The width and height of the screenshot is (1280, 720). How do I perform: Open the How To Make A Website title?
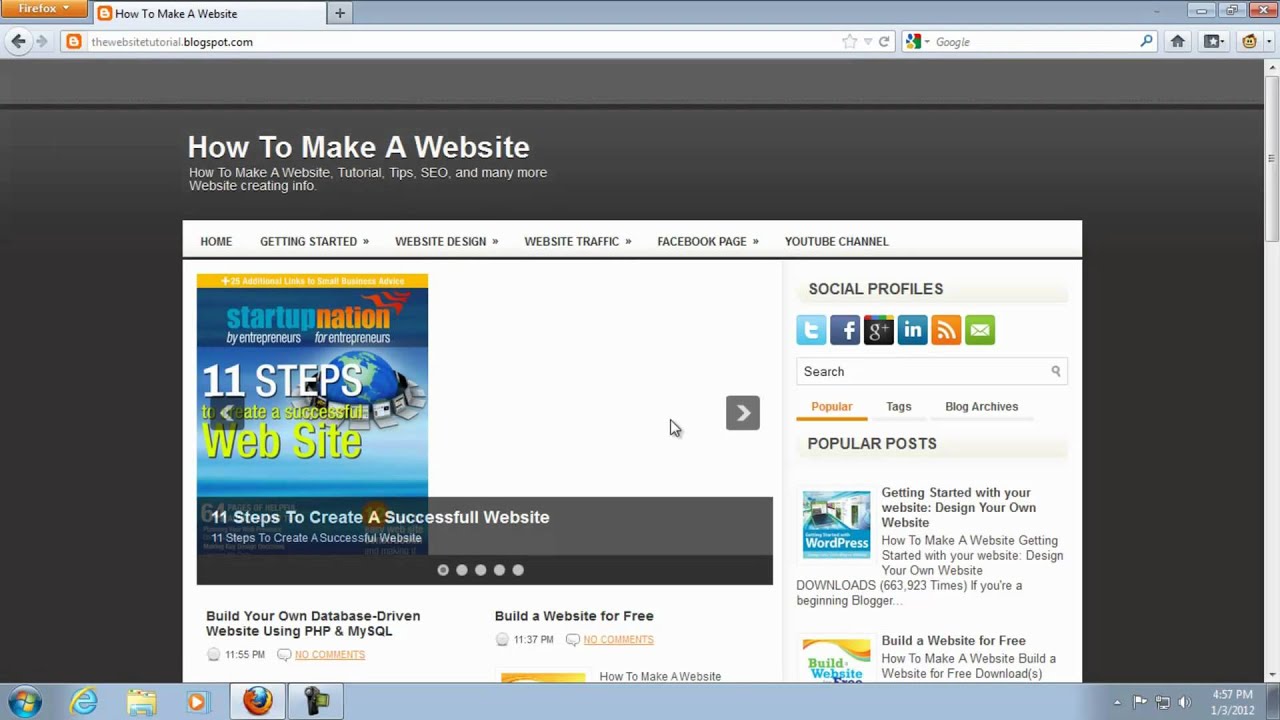coord(358,147)
